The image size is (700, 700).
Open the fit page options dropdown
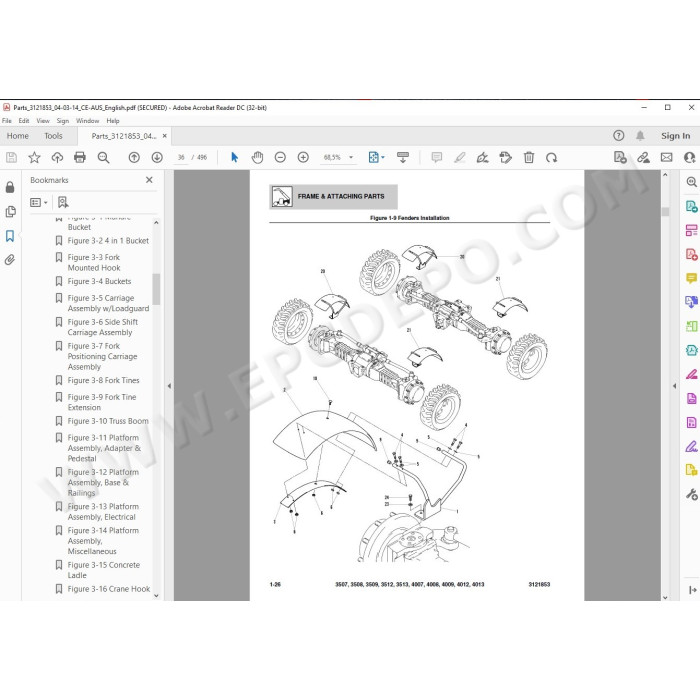coord(376,158)
